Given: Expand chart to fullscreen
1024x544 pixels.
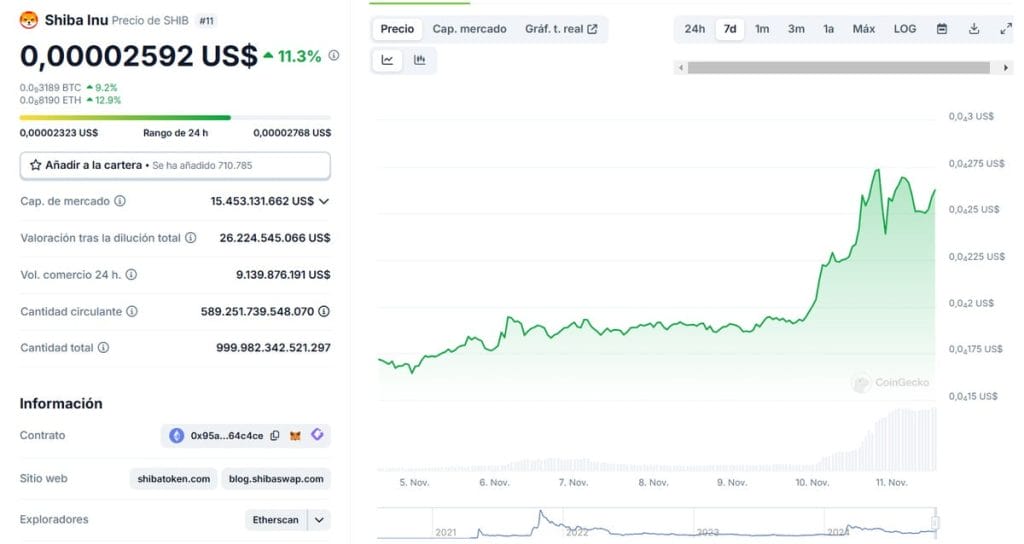Looking at the screenshot, I should point(1006,29).
